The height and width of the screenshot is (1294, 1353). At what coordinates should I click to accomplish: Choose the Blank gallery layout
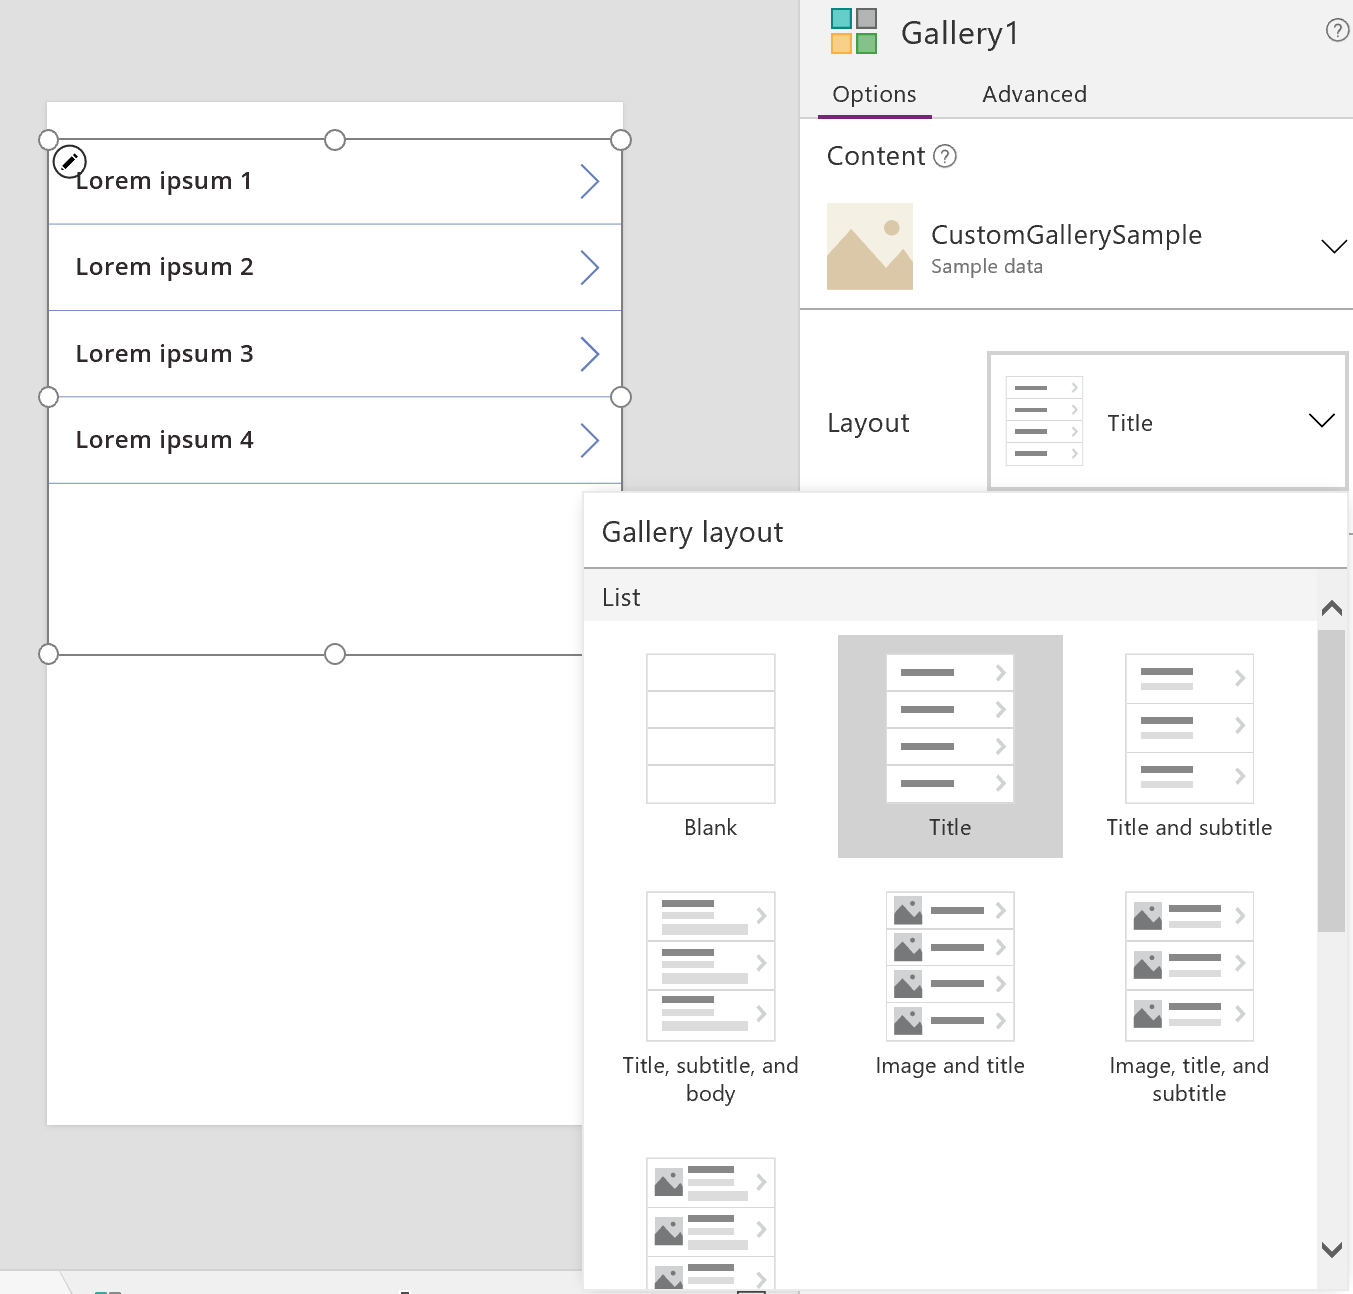coord(711,746)
